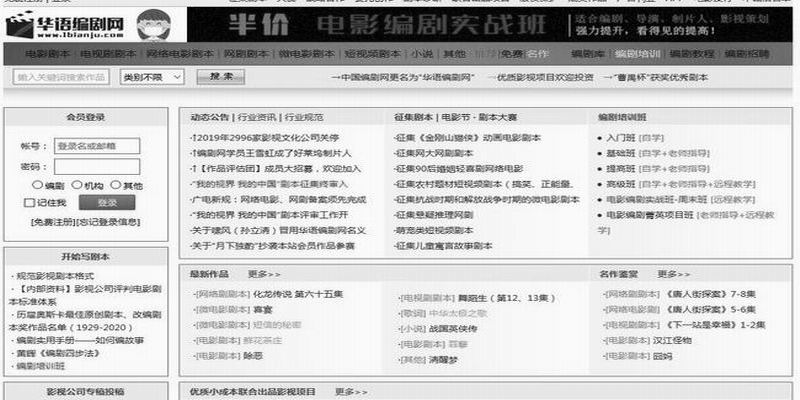The width and height of the screenshot is (800, 400).
Task: Open 编剧库 in the navigation bar
Action: (x=587, y=54)
